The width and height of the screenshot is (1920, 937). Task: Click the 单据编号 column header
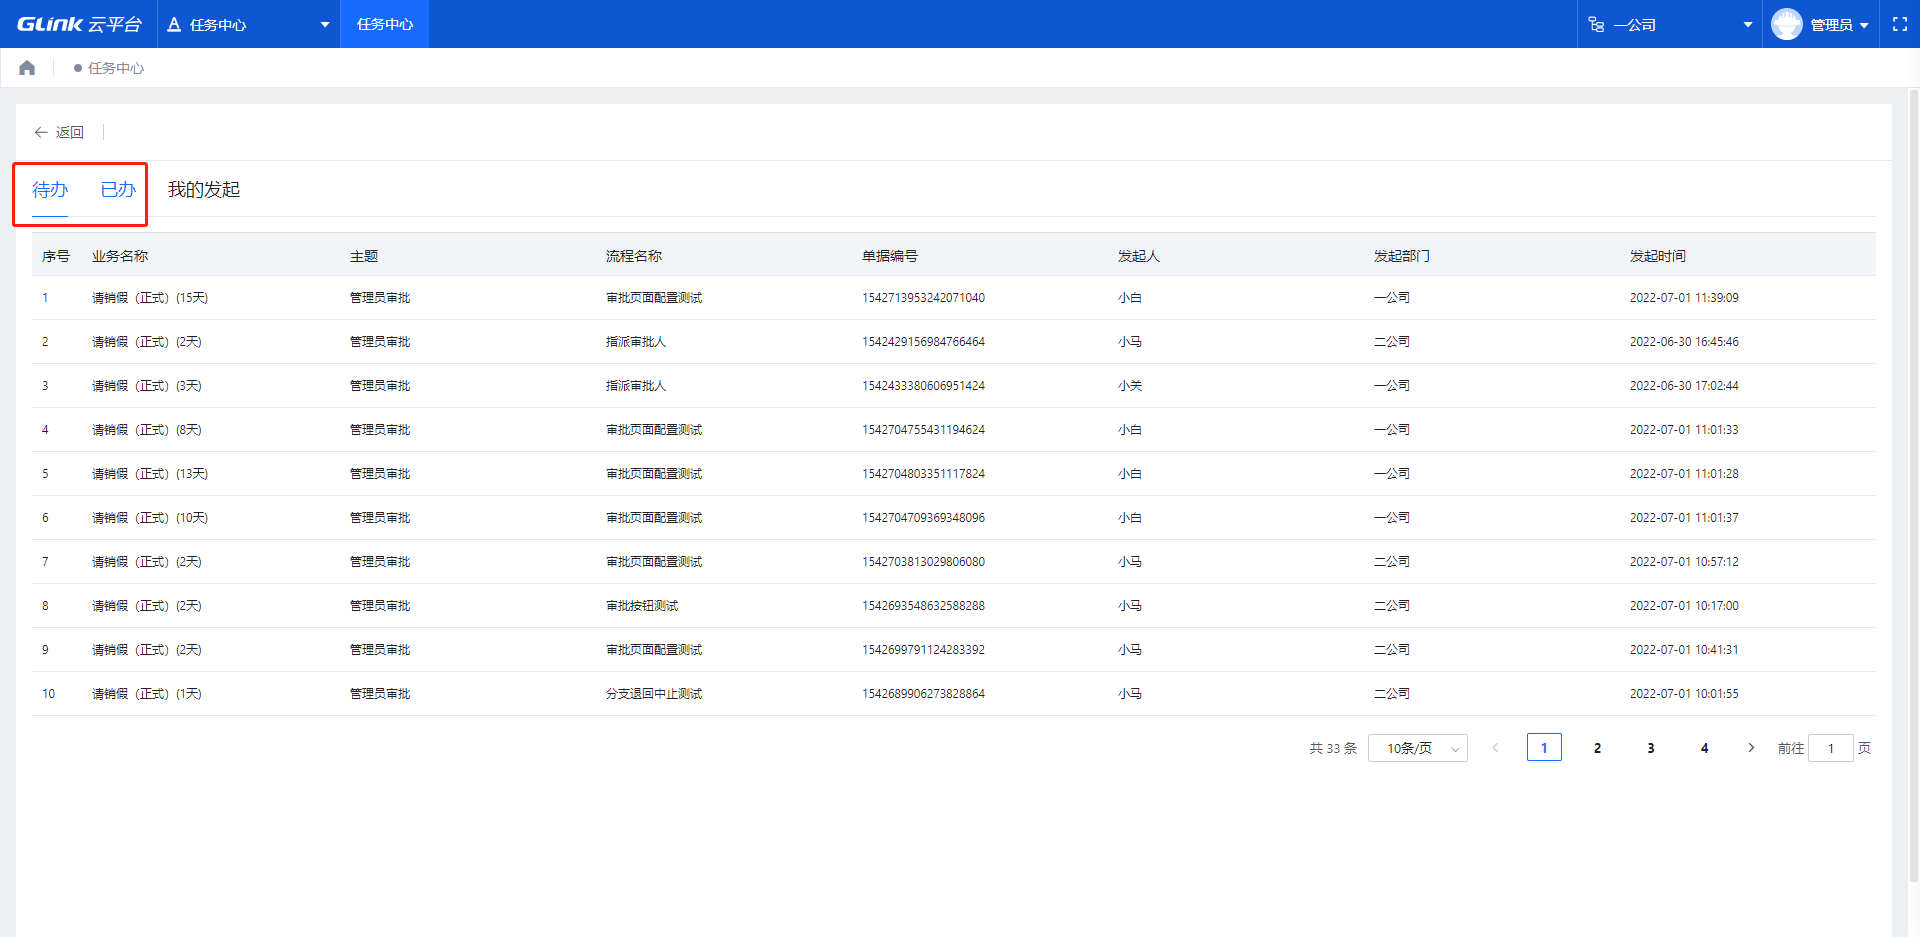pos(890,256)
